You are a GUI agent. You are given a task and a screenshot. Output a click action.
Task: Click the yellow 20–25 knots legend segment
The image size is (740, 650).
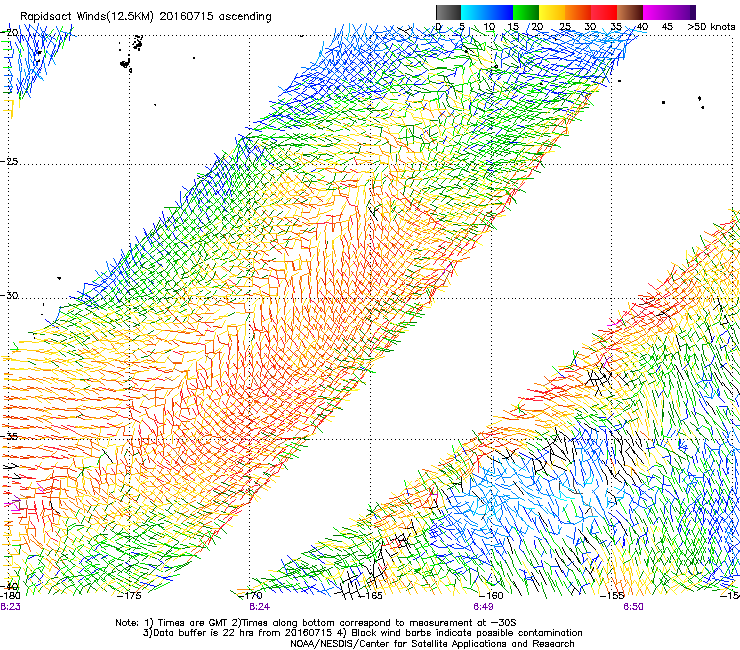pos(552,12)
